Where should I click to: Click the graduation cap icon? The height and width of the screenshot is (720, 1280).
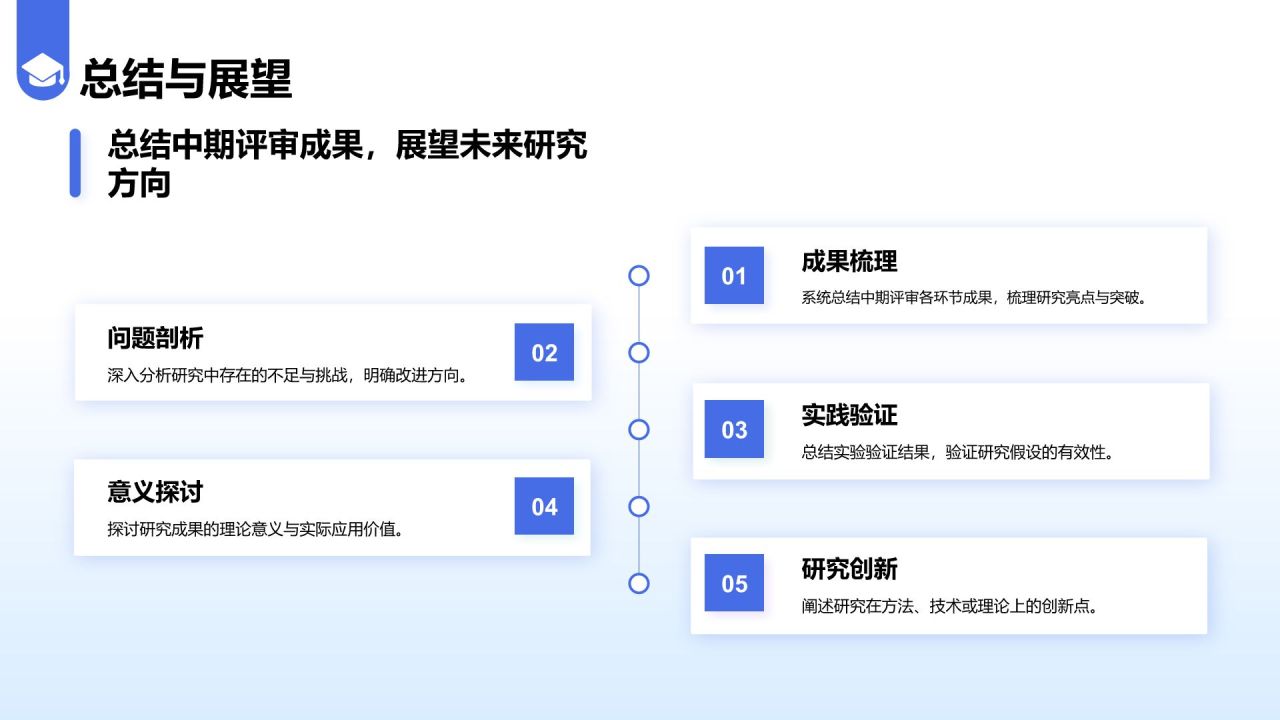coord(43,72)
